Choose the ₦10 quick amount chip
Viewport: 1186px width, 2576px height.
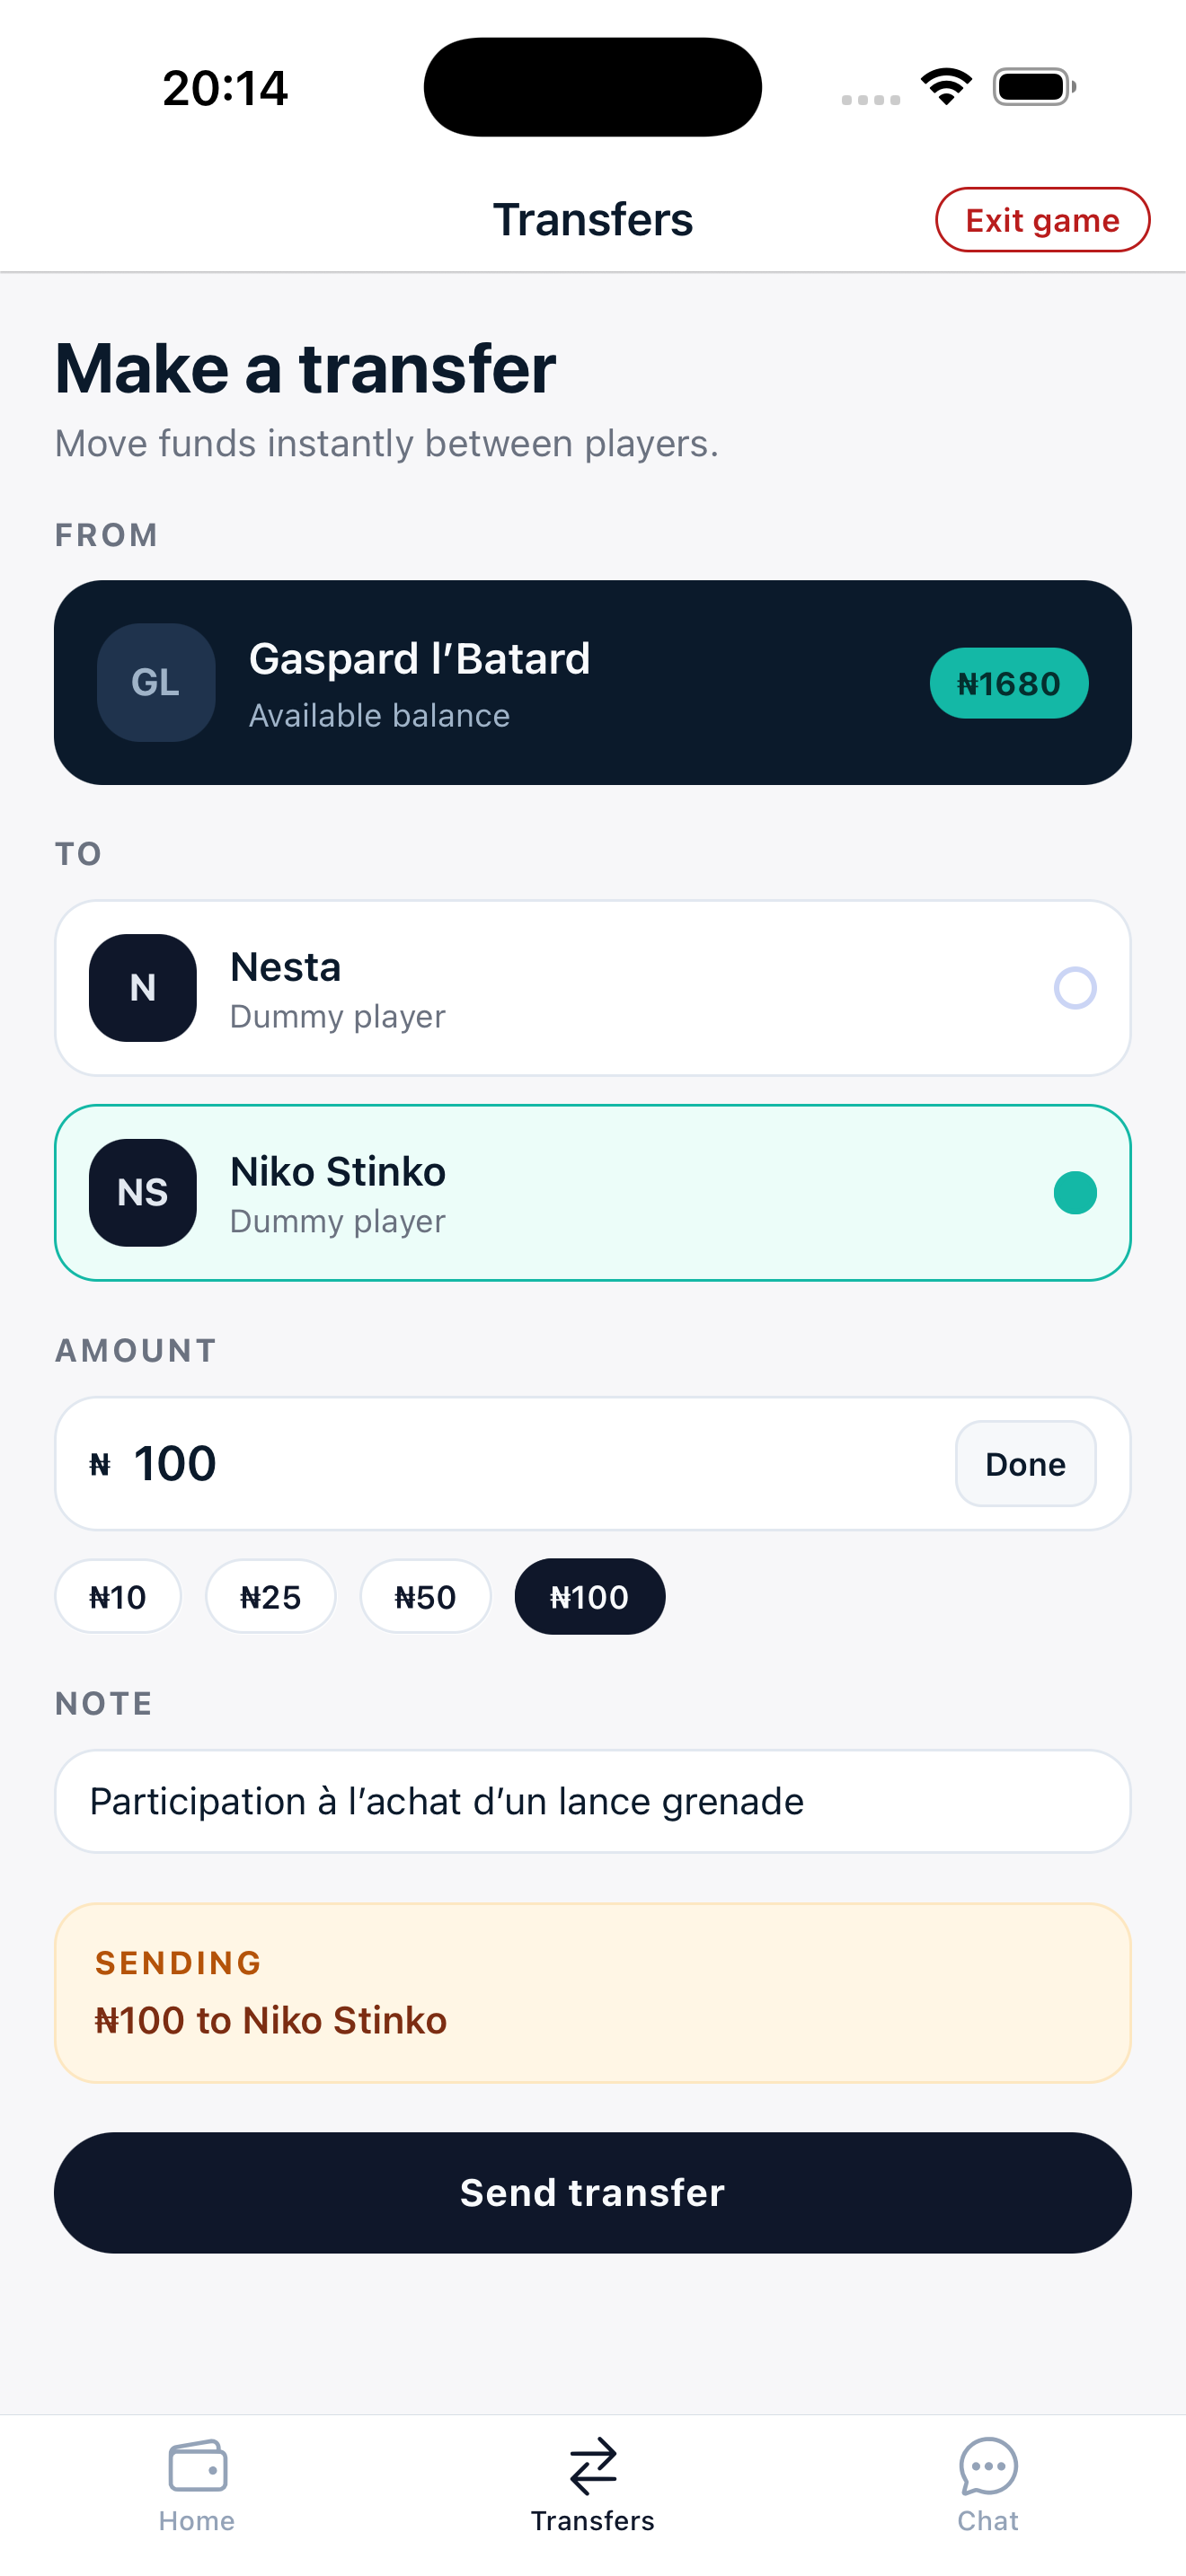[118, 1597]
